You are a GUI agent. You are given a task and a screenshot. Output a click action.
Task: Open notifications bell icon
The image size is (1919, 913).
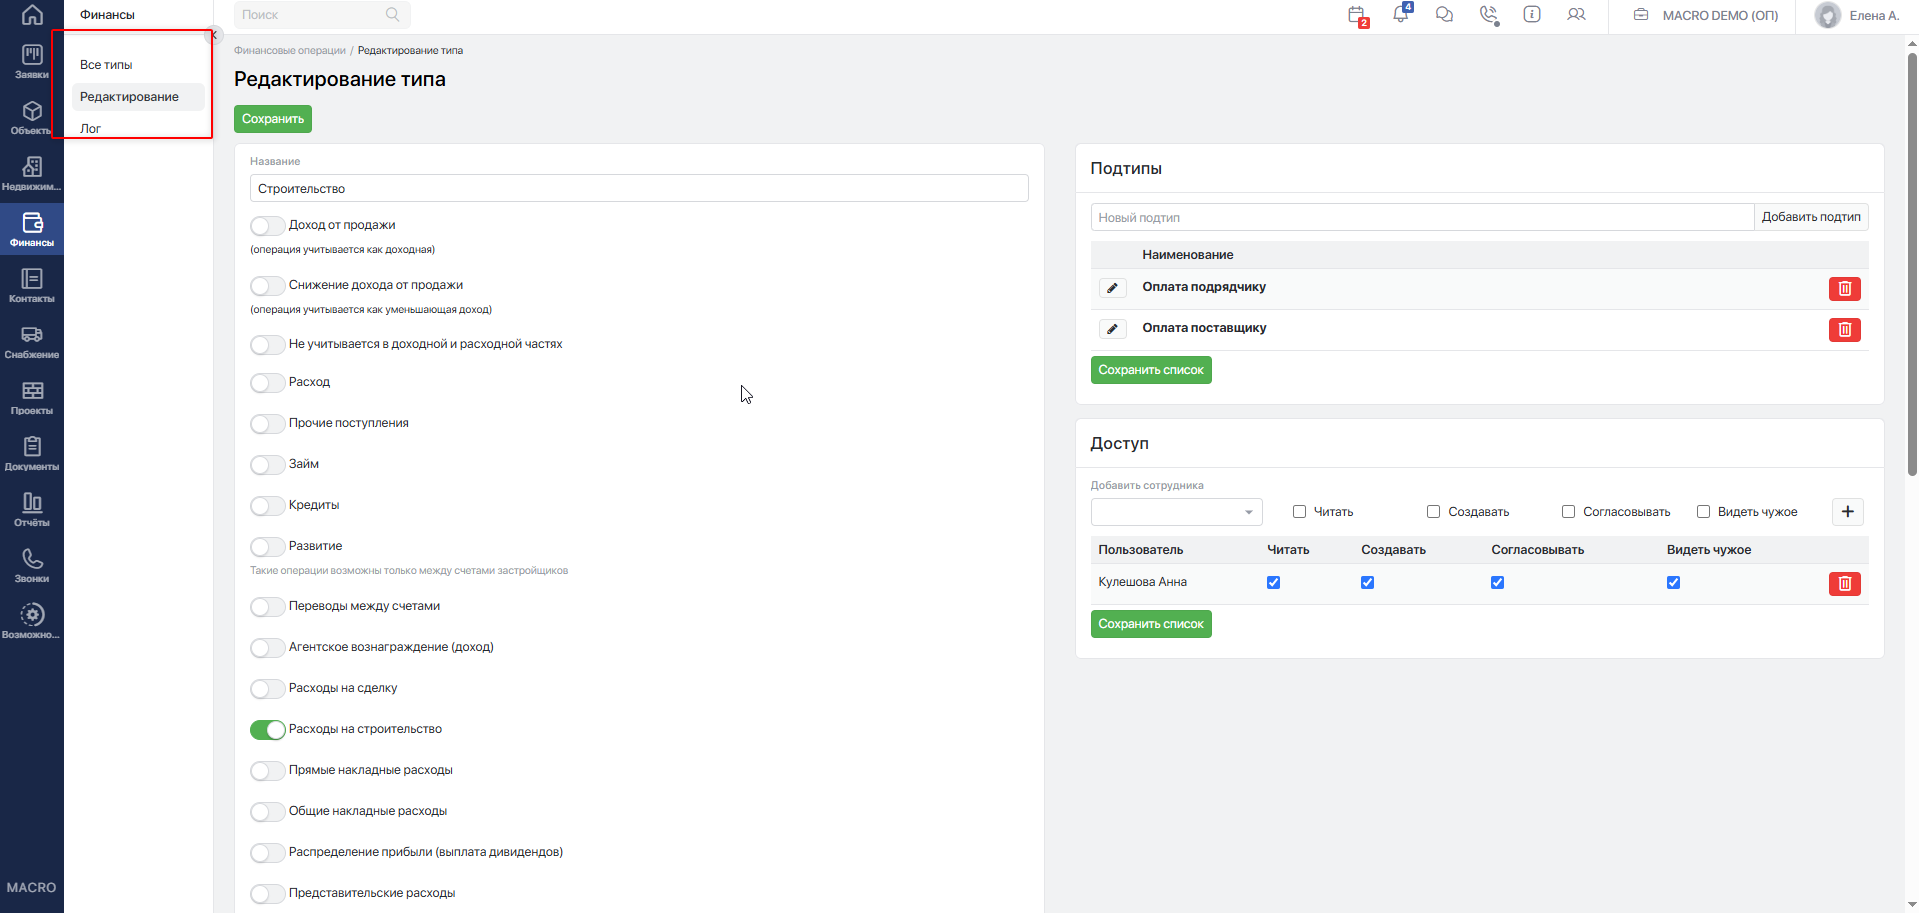pos(1401,14)
